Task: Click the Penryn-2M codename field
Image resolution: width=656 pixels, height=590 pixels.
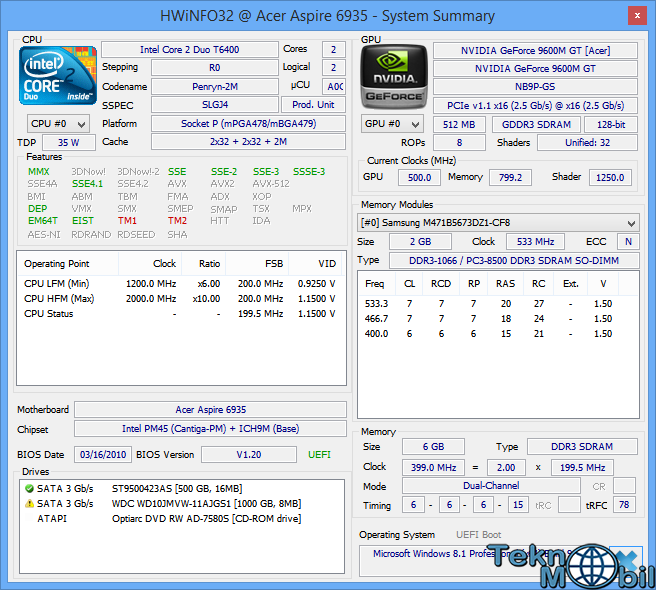Action: click(x=215, y=87)
